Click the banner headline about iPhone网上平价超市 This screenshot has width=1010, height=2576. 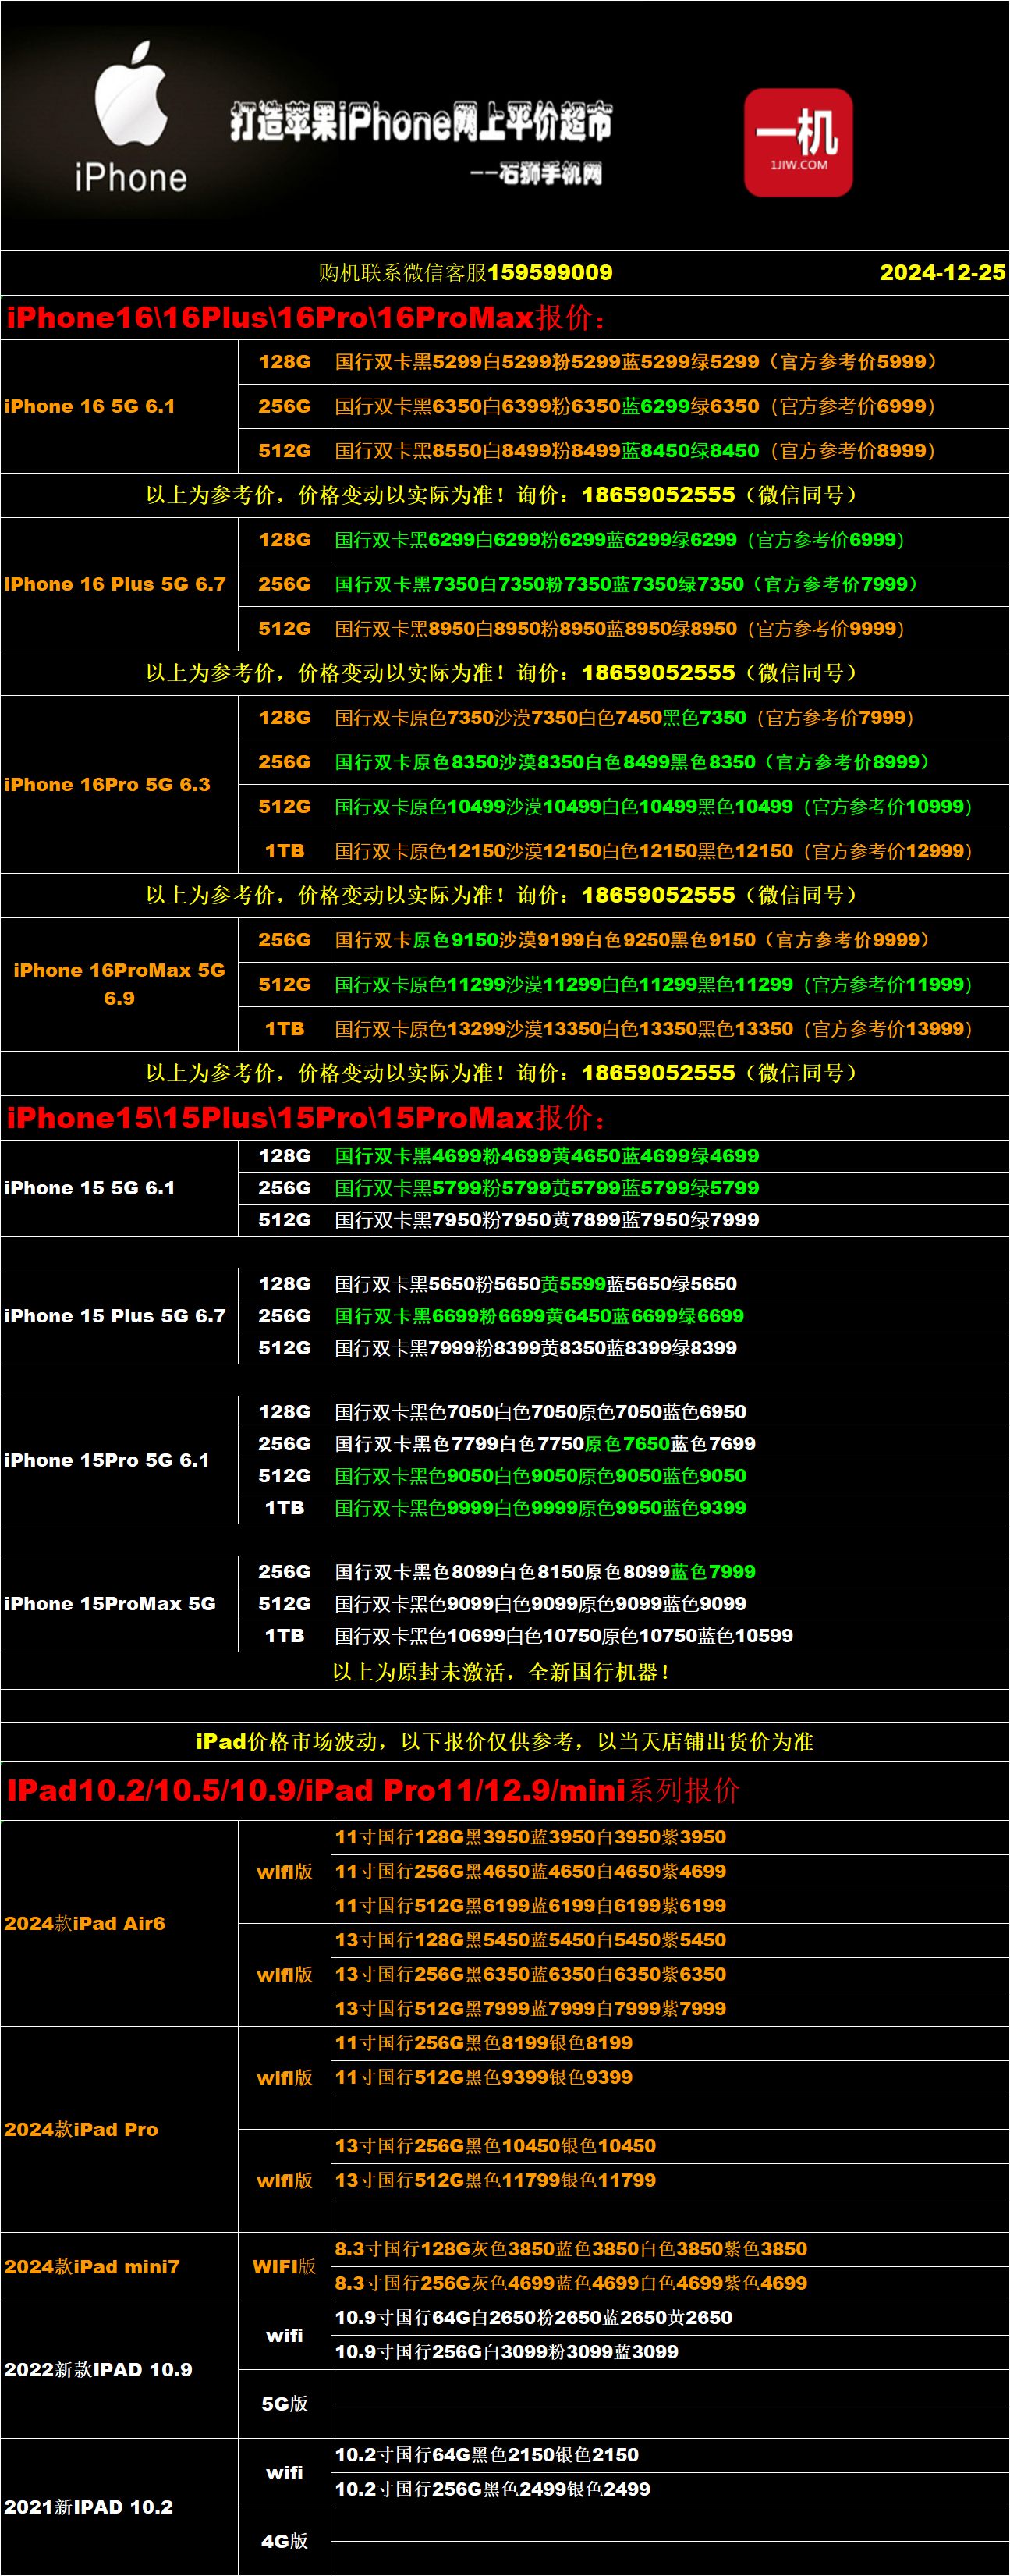[x=420, y=123]
